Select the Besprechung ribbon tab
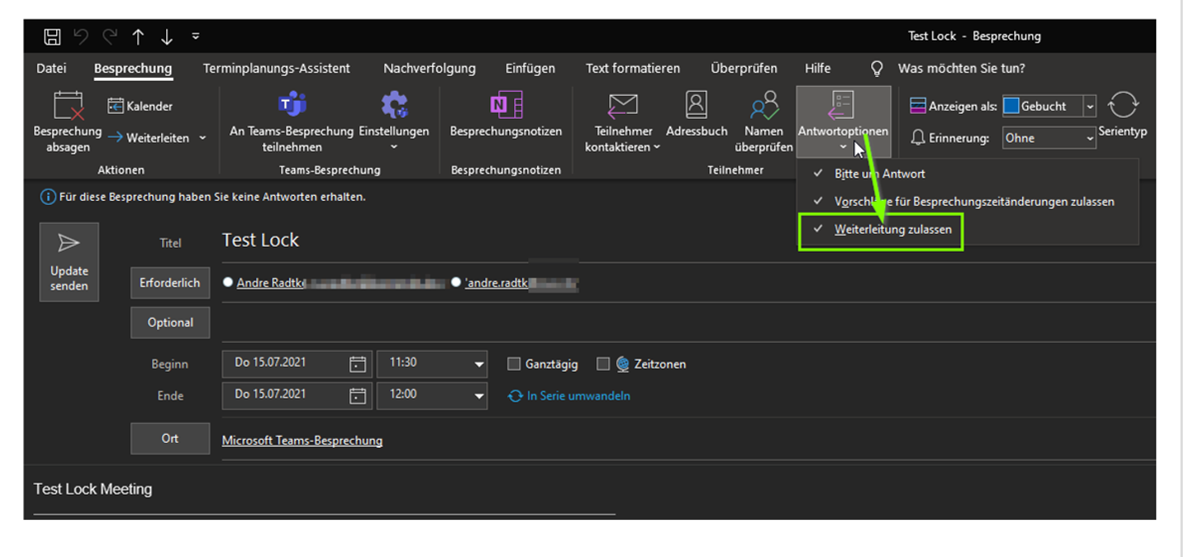The width and height of the screenshot is (1183, 557). click(x=133, y=69)
